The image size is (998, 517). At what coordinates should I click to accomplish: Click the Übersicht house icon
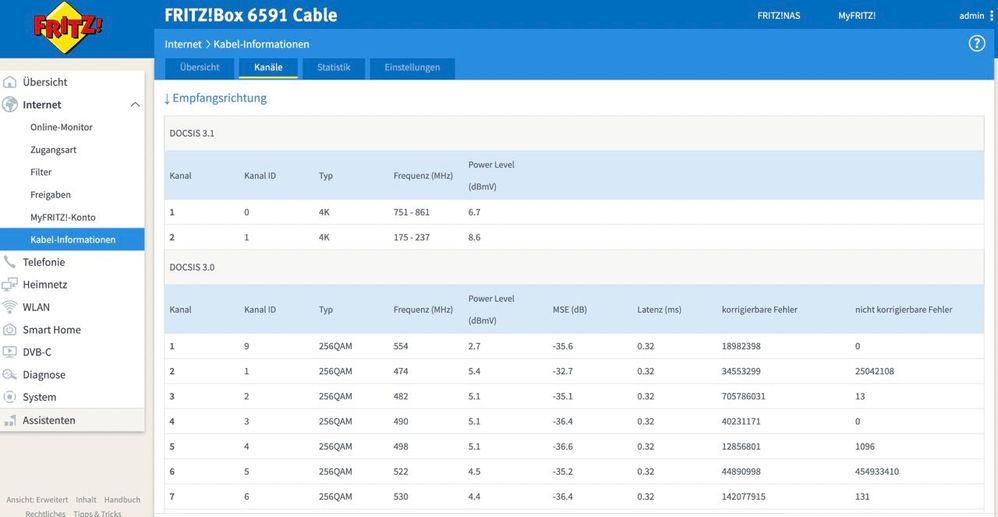pyautogui.click(x=10, y=82)
